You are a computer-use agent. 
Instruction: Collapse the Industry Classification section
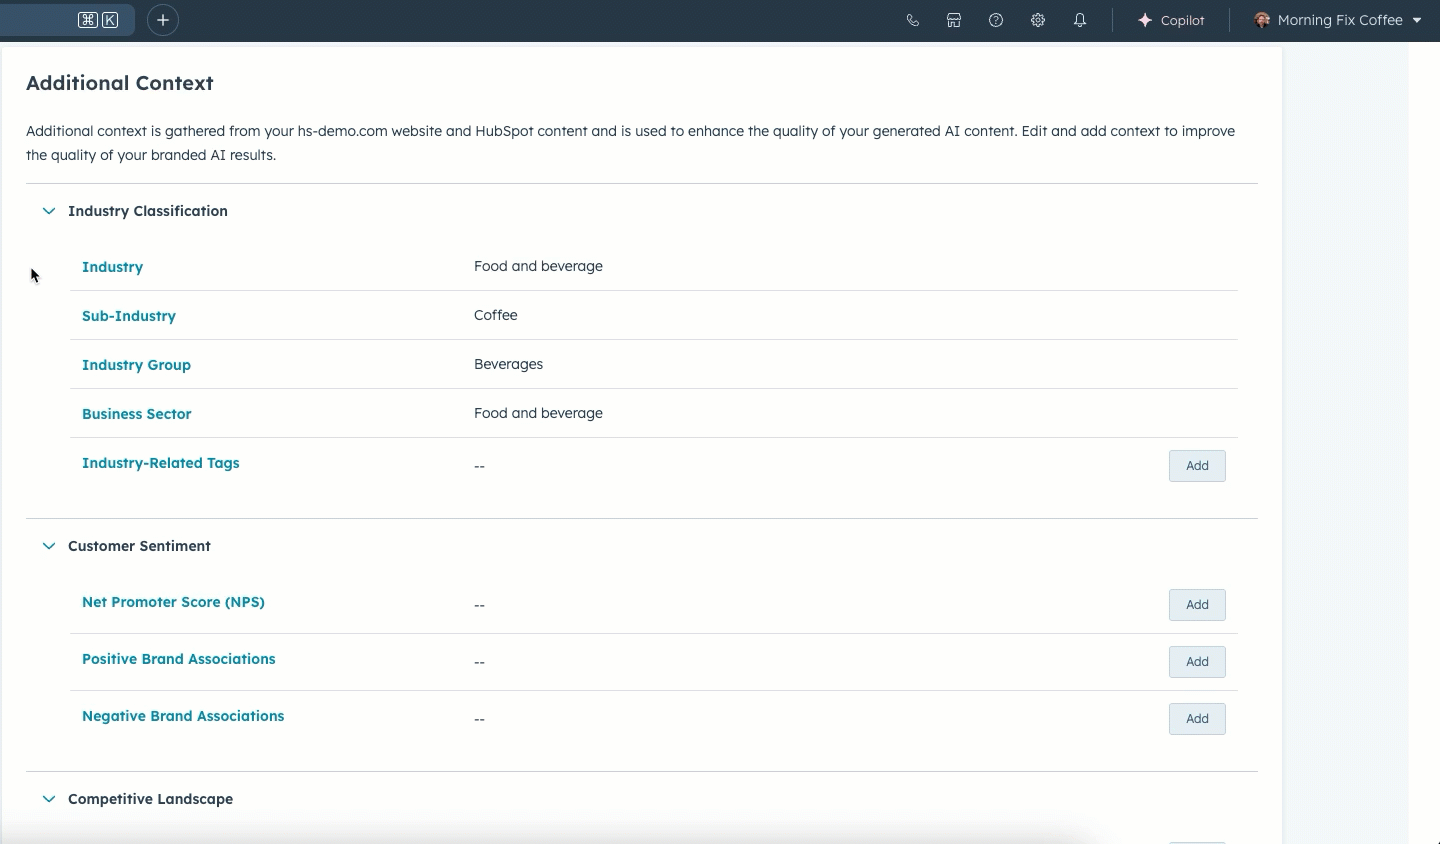pyautogui.click(x=48, y=211)
